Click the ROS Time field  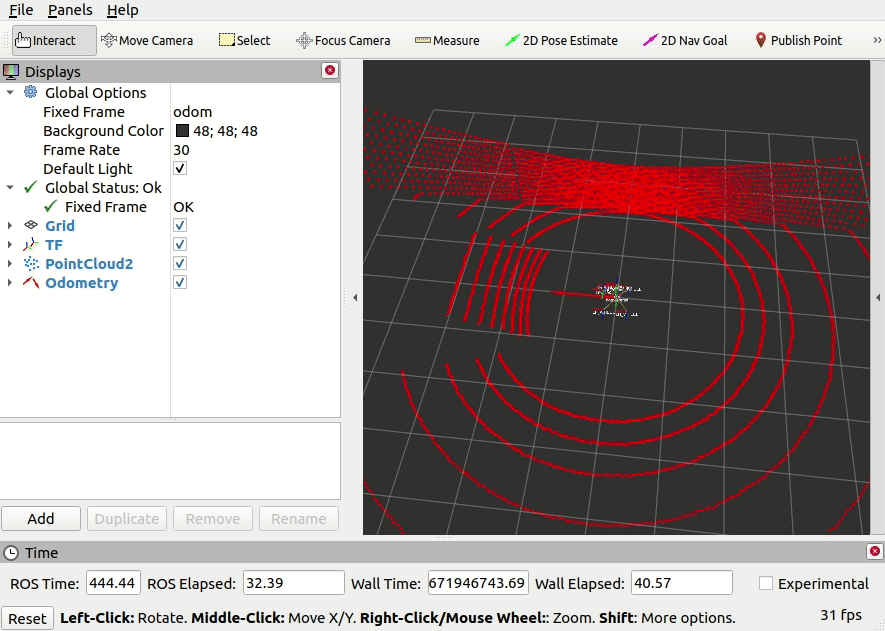click(x=113, y=582)
